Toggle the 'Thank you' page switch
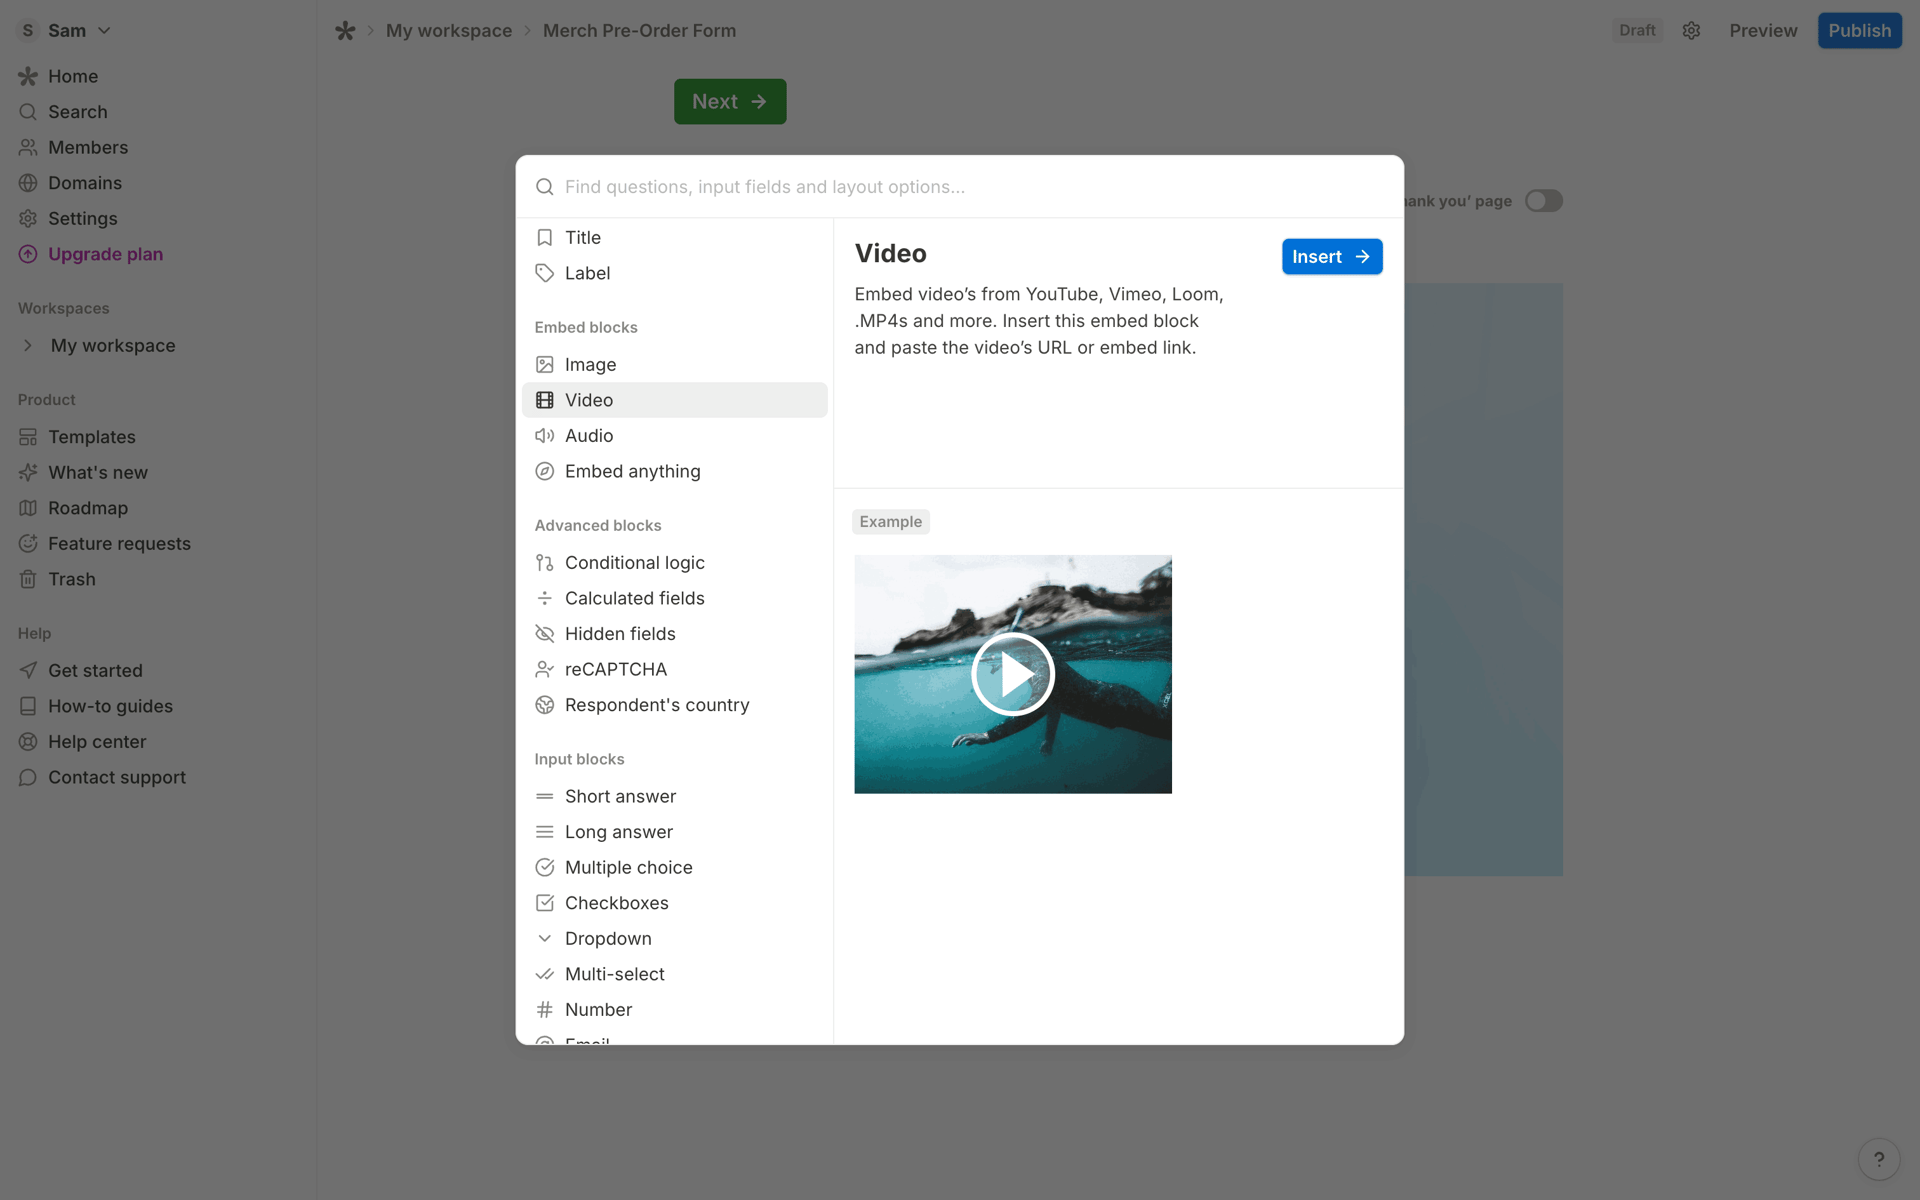Screen dimensions: 1920x1200 1543,201
